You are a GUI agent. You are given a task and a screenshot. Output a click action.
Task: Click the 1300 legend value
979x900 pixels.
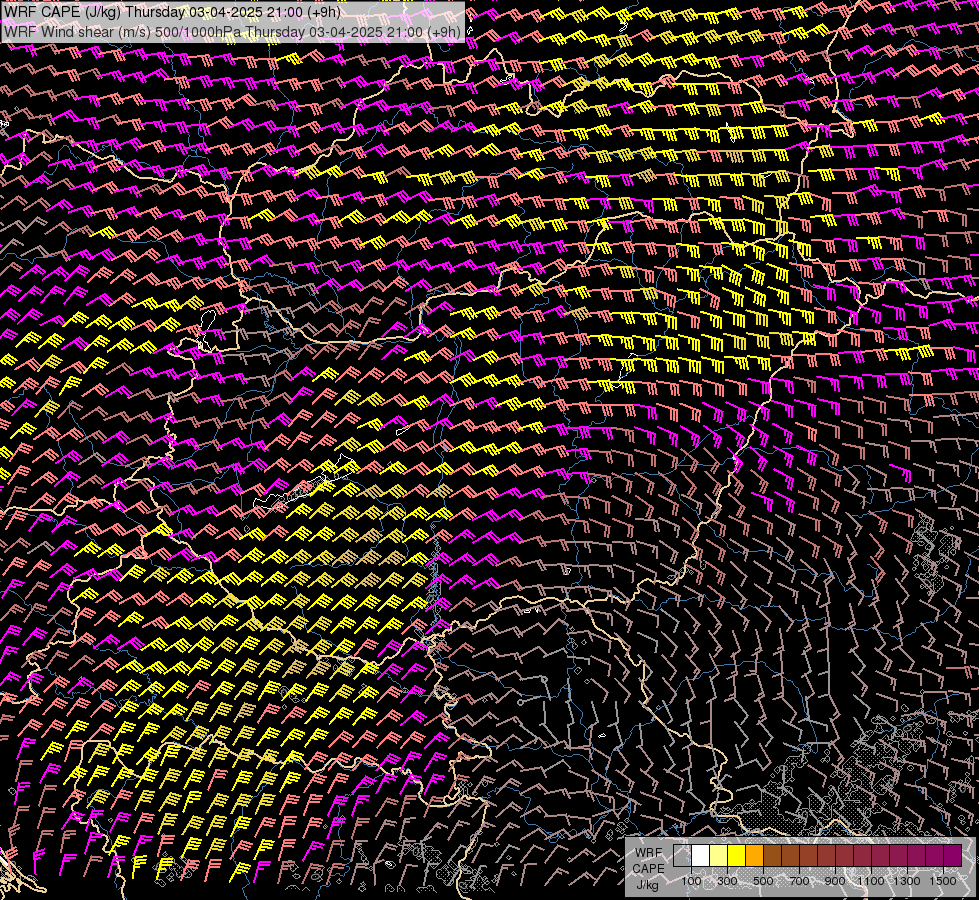coord(907,881)
